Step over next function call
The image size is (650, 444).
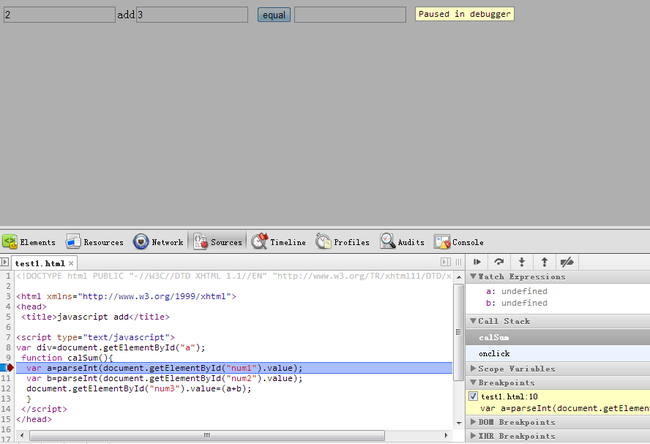tap(499, 262)
